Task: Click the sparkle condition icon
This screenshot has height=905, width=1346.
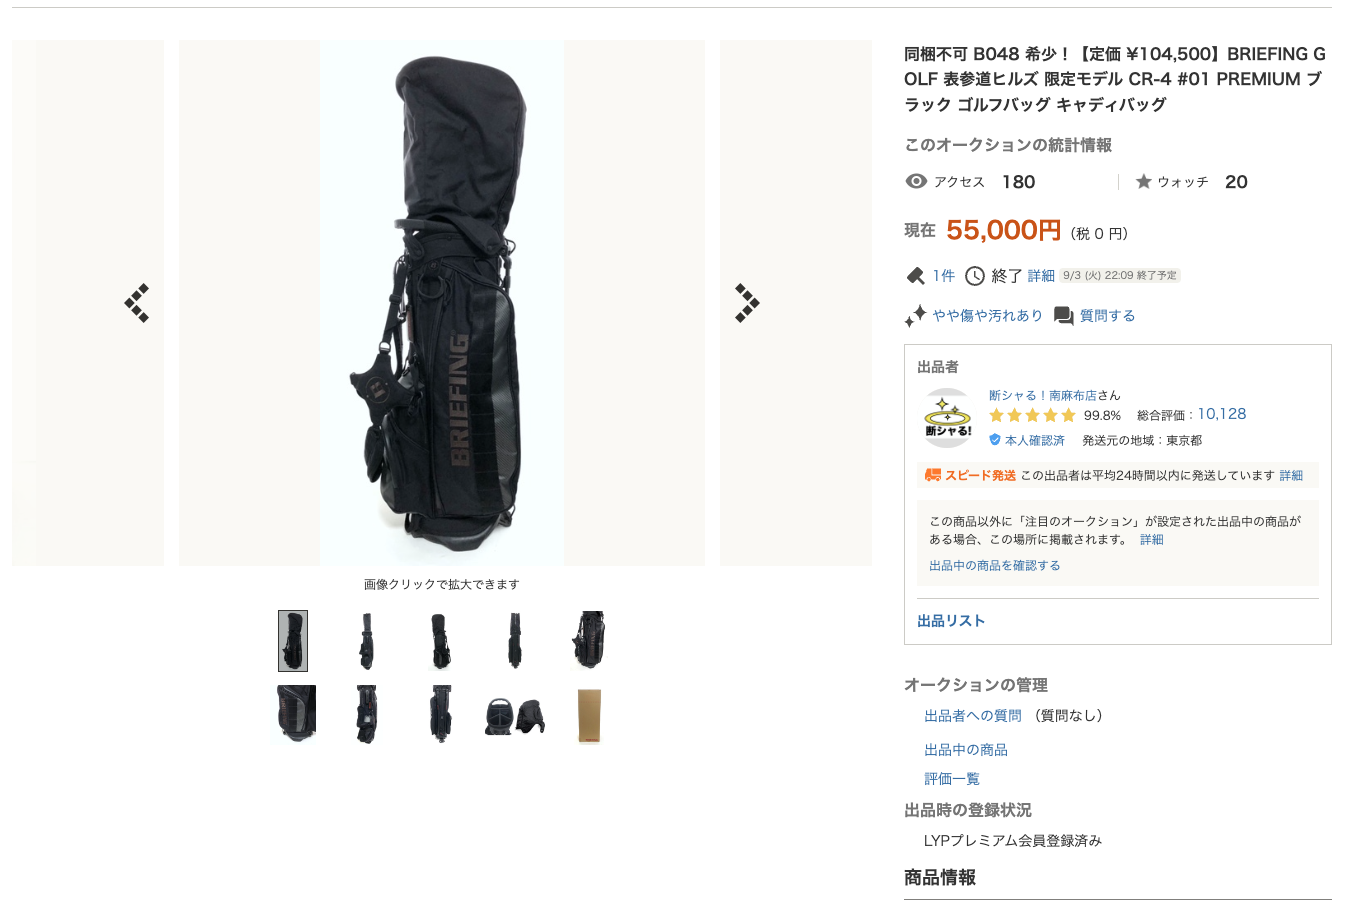Action: pos(915,316)
